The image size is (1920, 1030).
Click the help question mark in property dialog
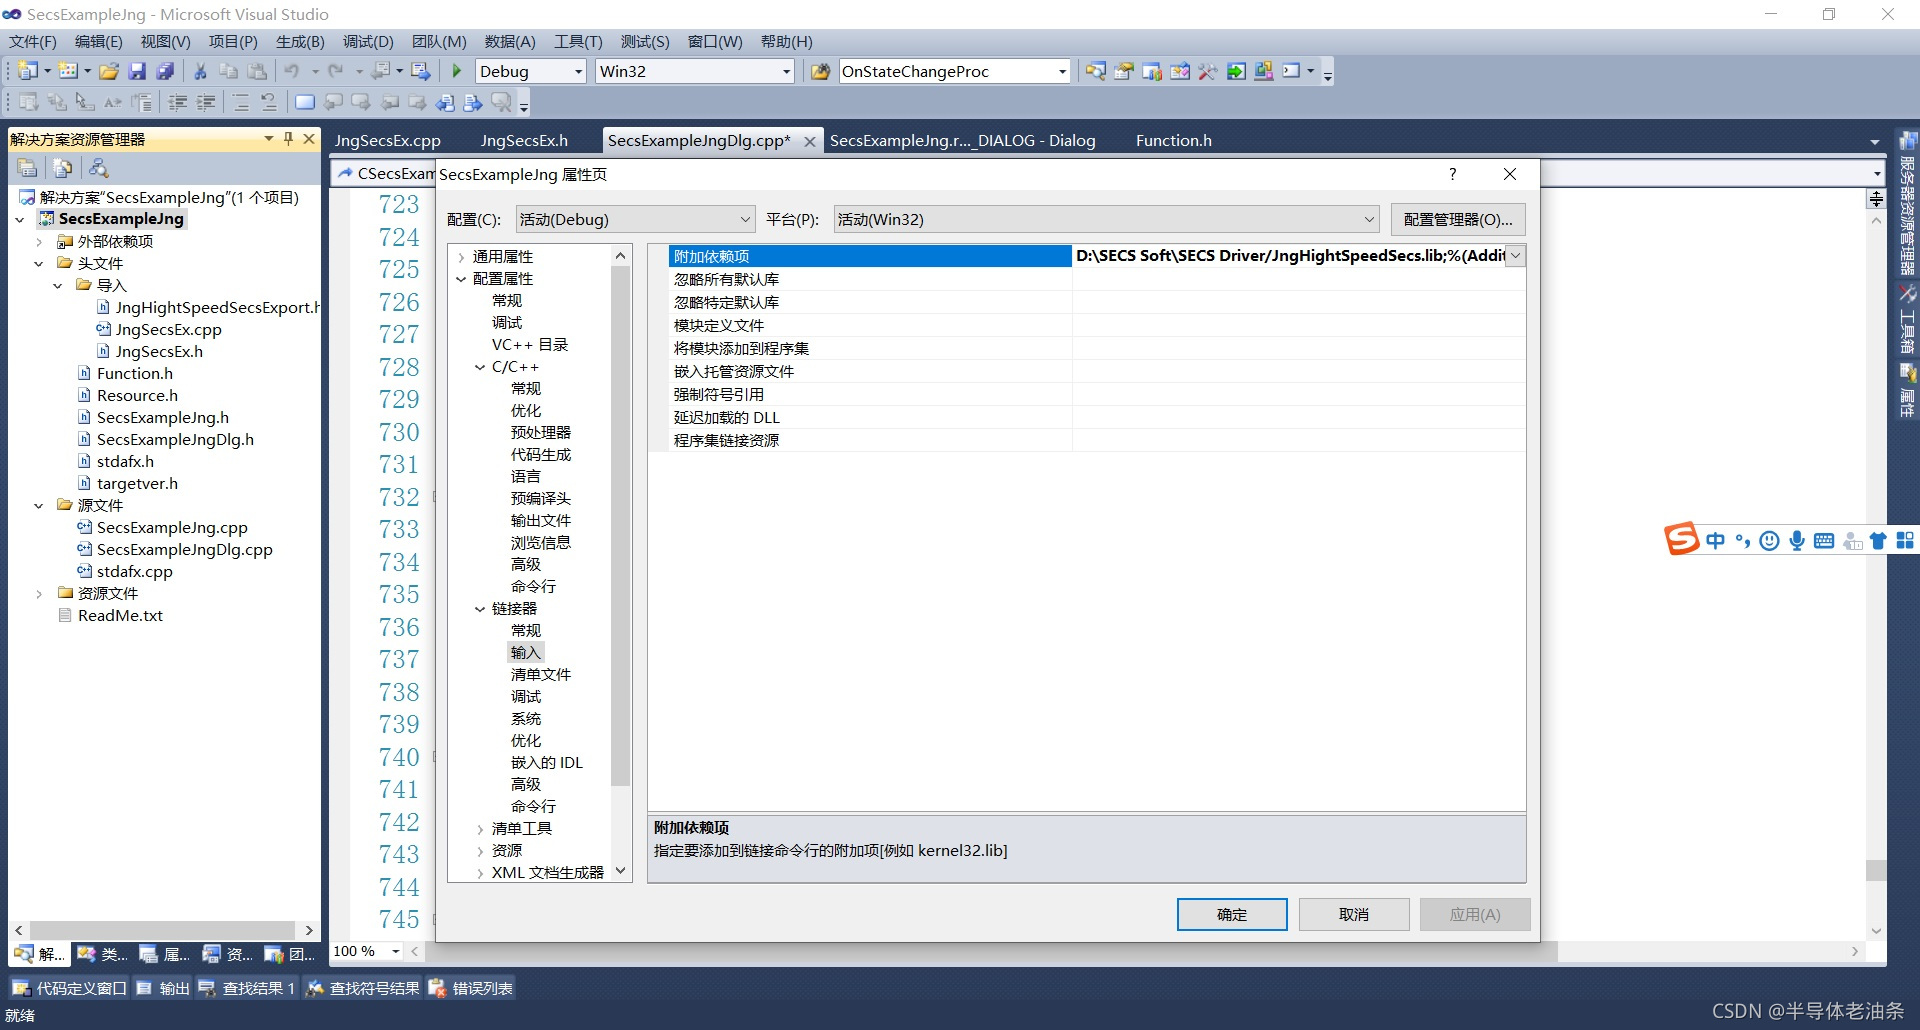coord(1452,174)
